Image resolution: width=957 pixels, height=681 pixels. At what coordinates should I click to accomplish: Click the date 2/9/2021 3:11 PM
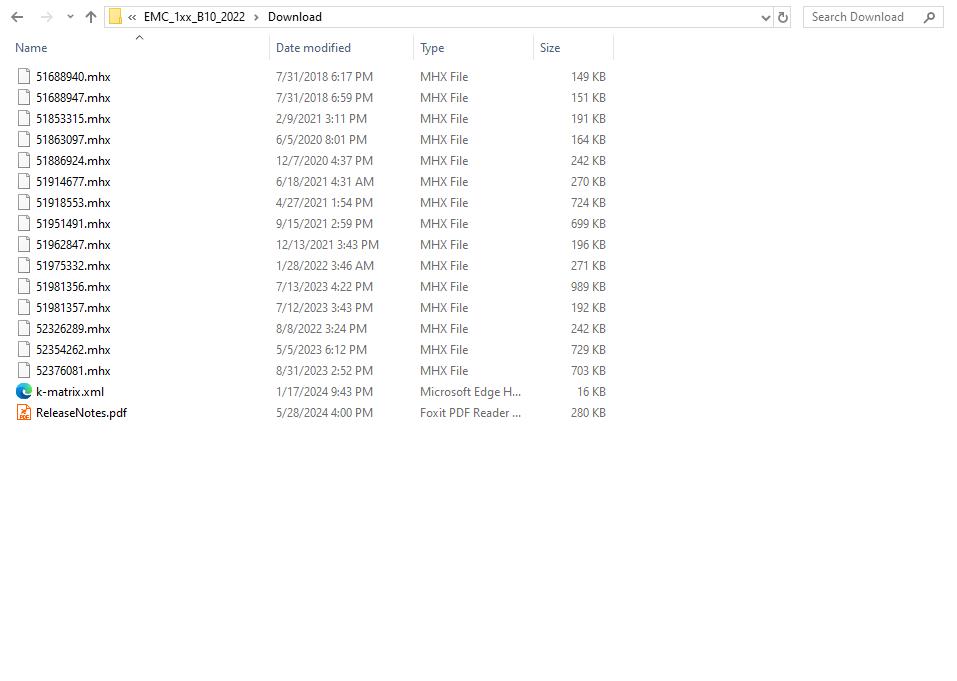tap(321, 118)
